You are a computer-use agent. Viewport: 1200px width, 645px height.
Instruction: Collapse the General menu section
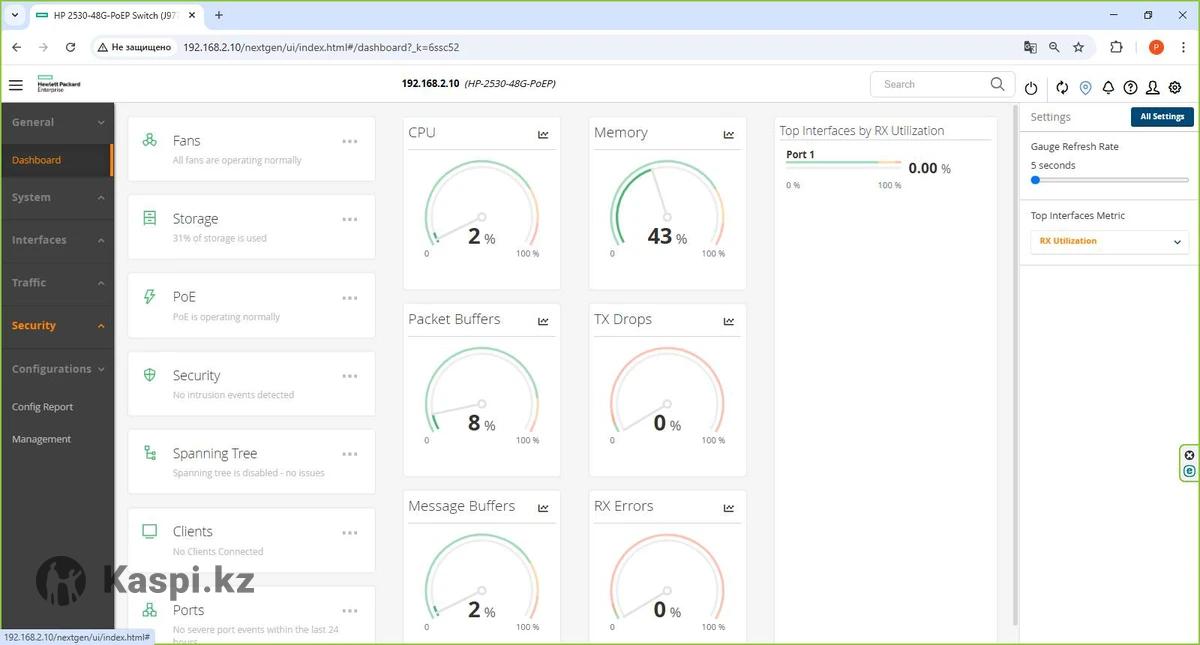(x=56, y=122)
